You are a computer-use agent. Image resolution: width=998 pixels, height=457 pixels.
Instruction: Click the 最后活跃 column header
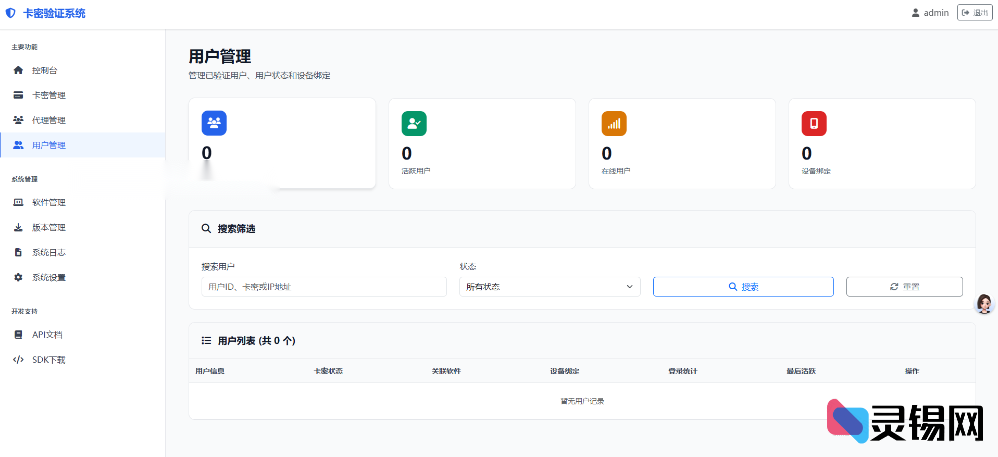801,371
